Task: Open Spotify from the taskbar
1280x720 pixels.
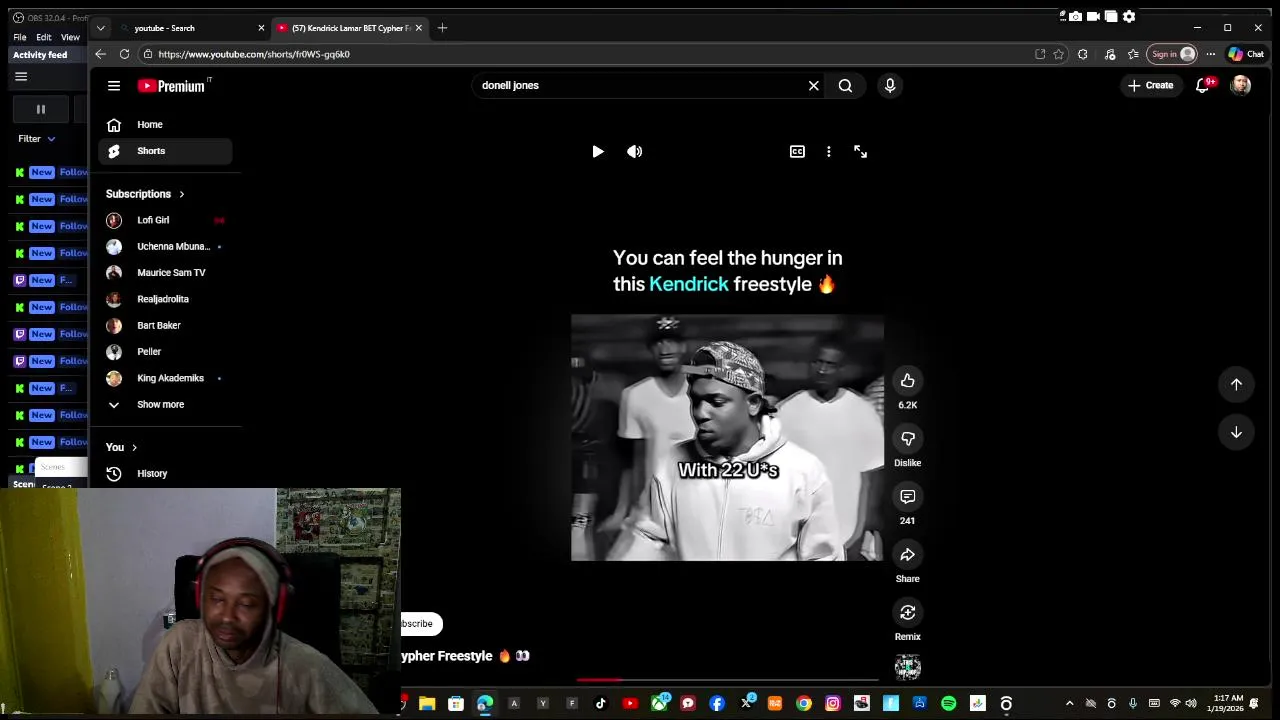Action: click(948, 703)
